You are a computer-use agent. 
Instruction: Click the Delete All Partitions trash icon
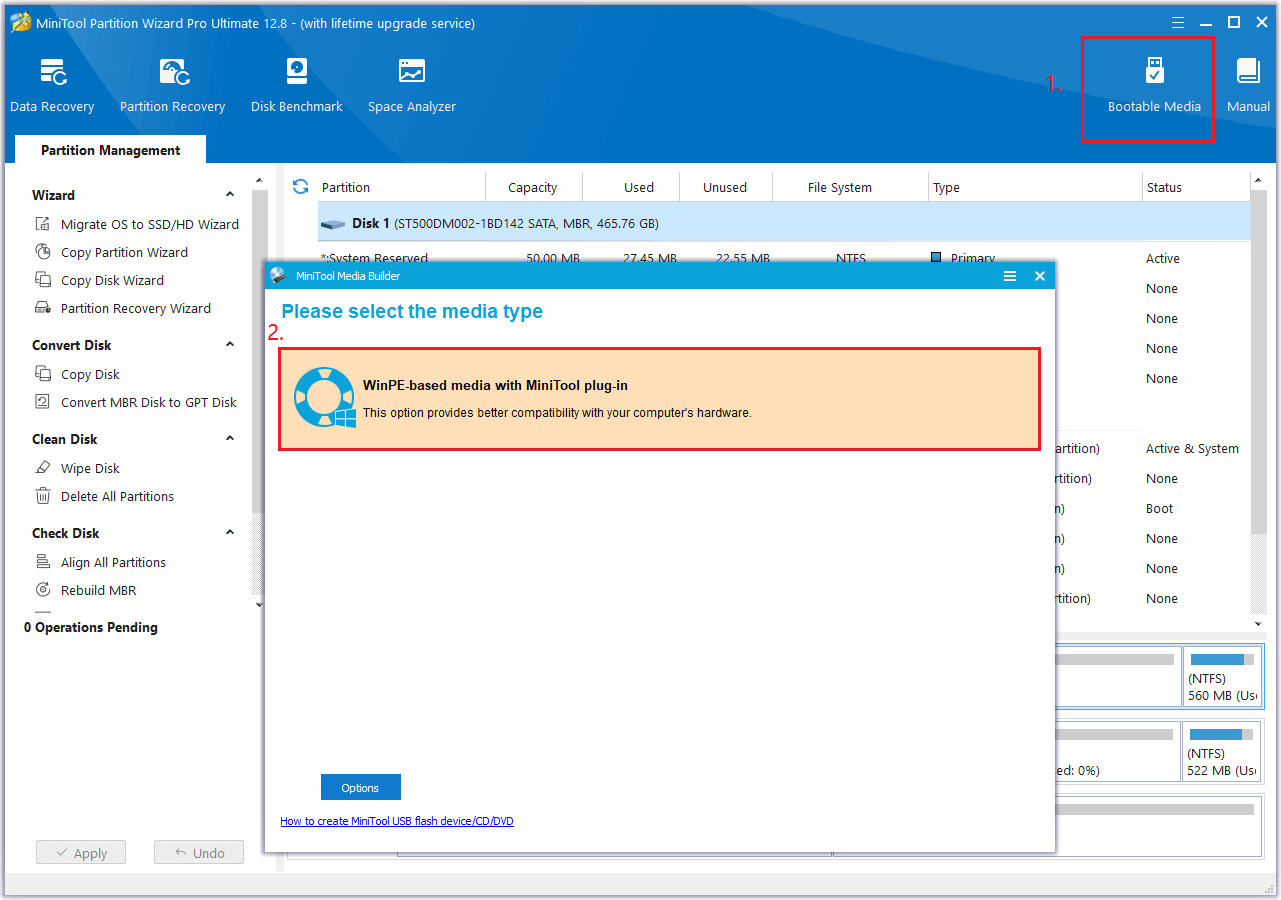(x=43, y=496)
